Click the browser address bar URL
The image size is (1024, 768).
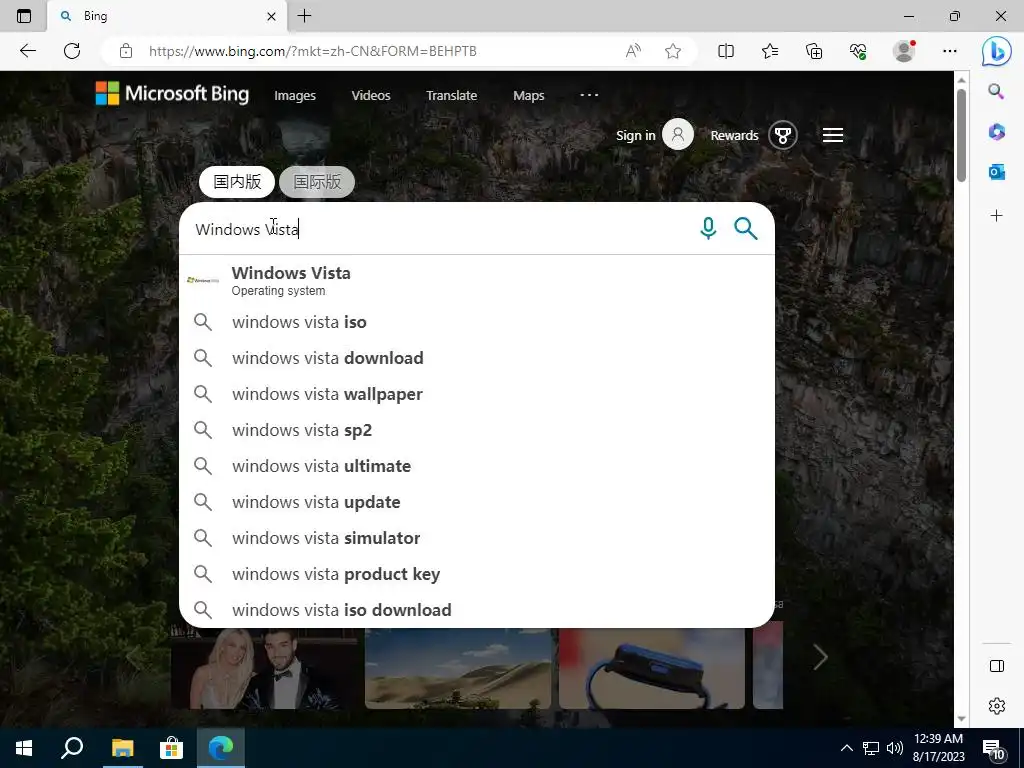(x=313, y=51)
